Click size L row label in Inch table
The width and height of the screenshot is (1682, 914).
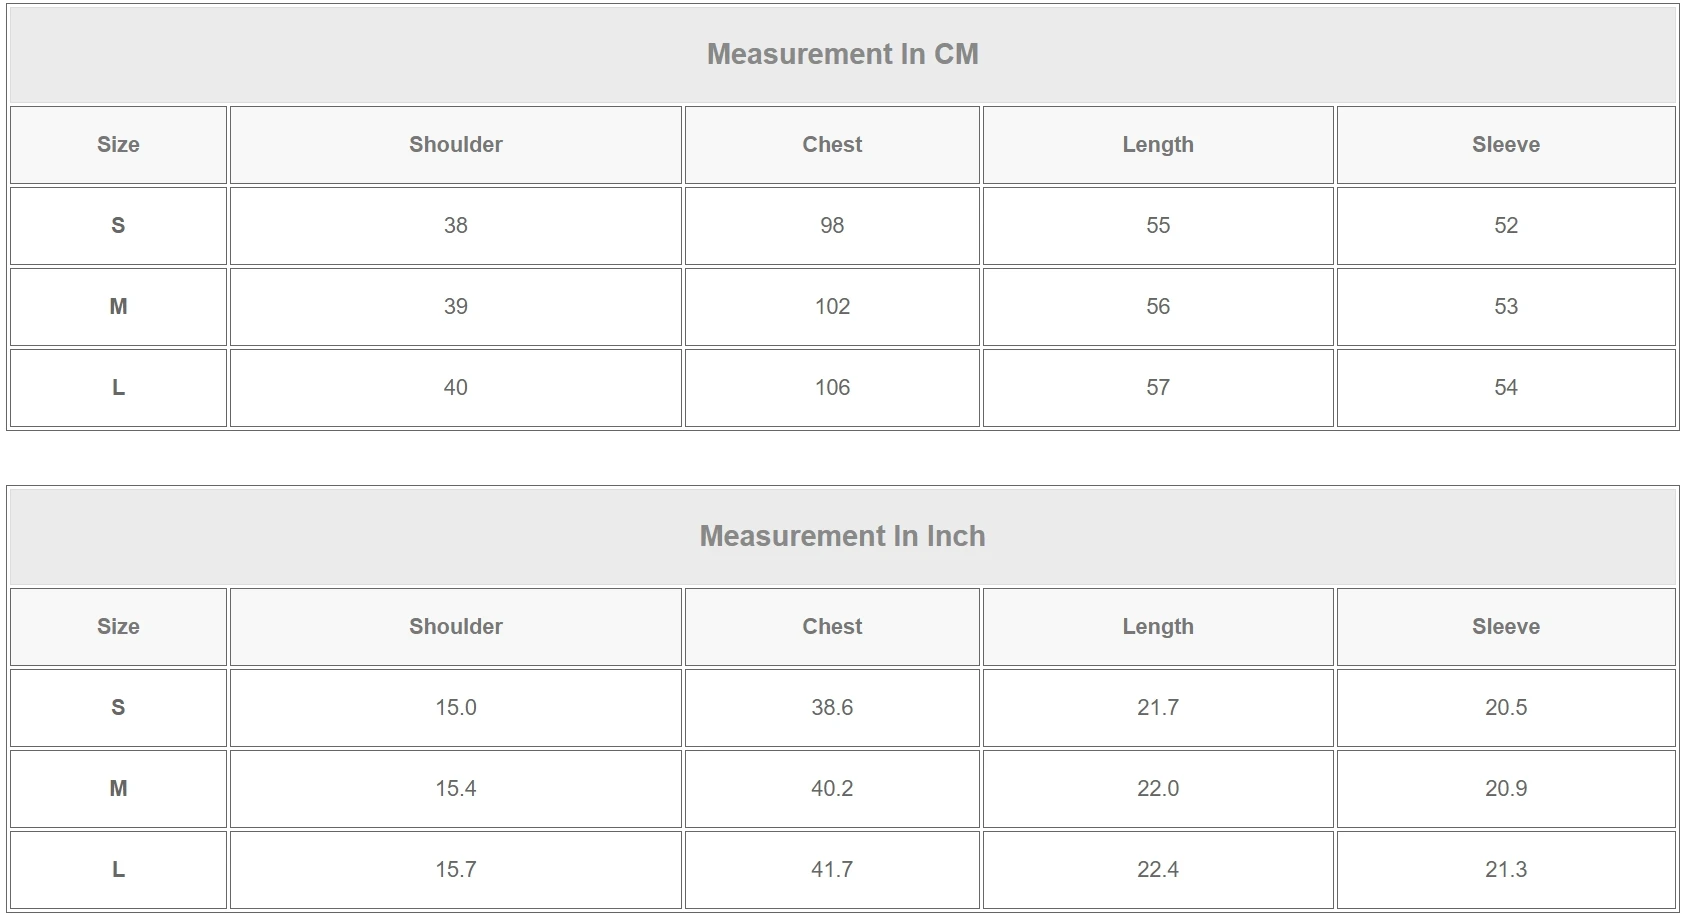pos(118,870)
